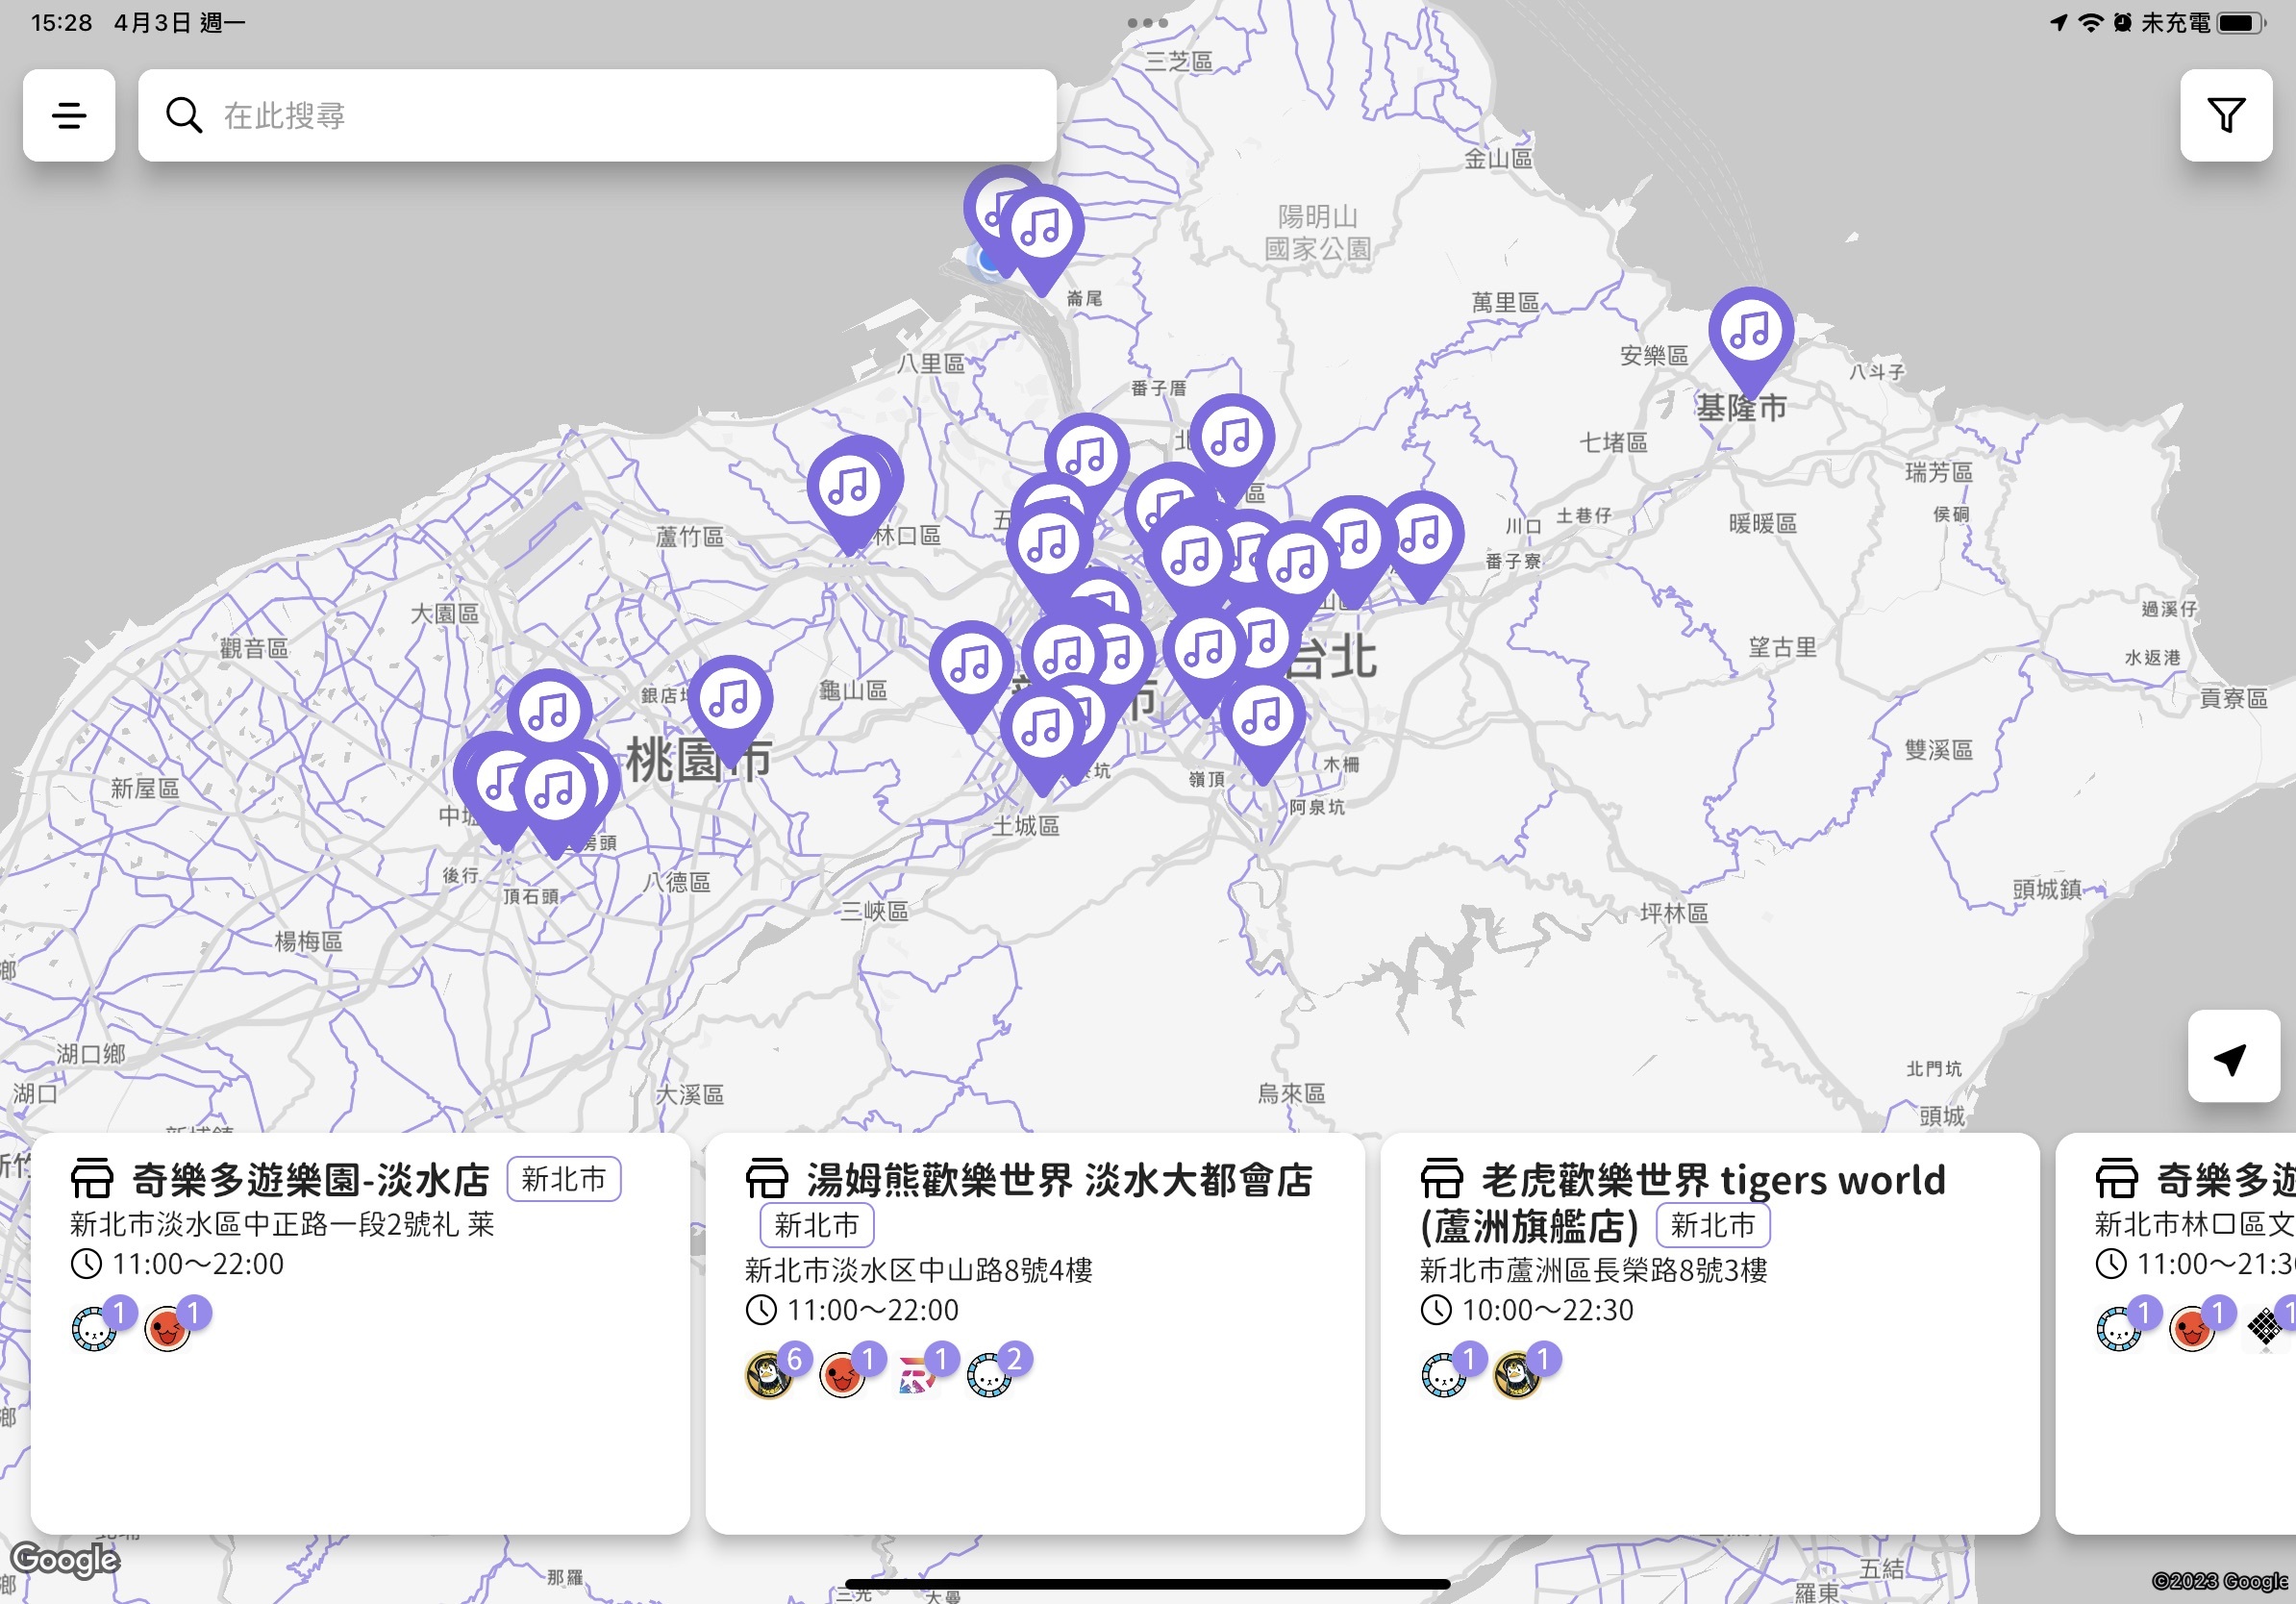Image resolution: width=2296 pixels, height=1604 pixels.
Task: Tap the colorful game icon on 湯姆熊歡樂世界 card
Action: 916,1375
